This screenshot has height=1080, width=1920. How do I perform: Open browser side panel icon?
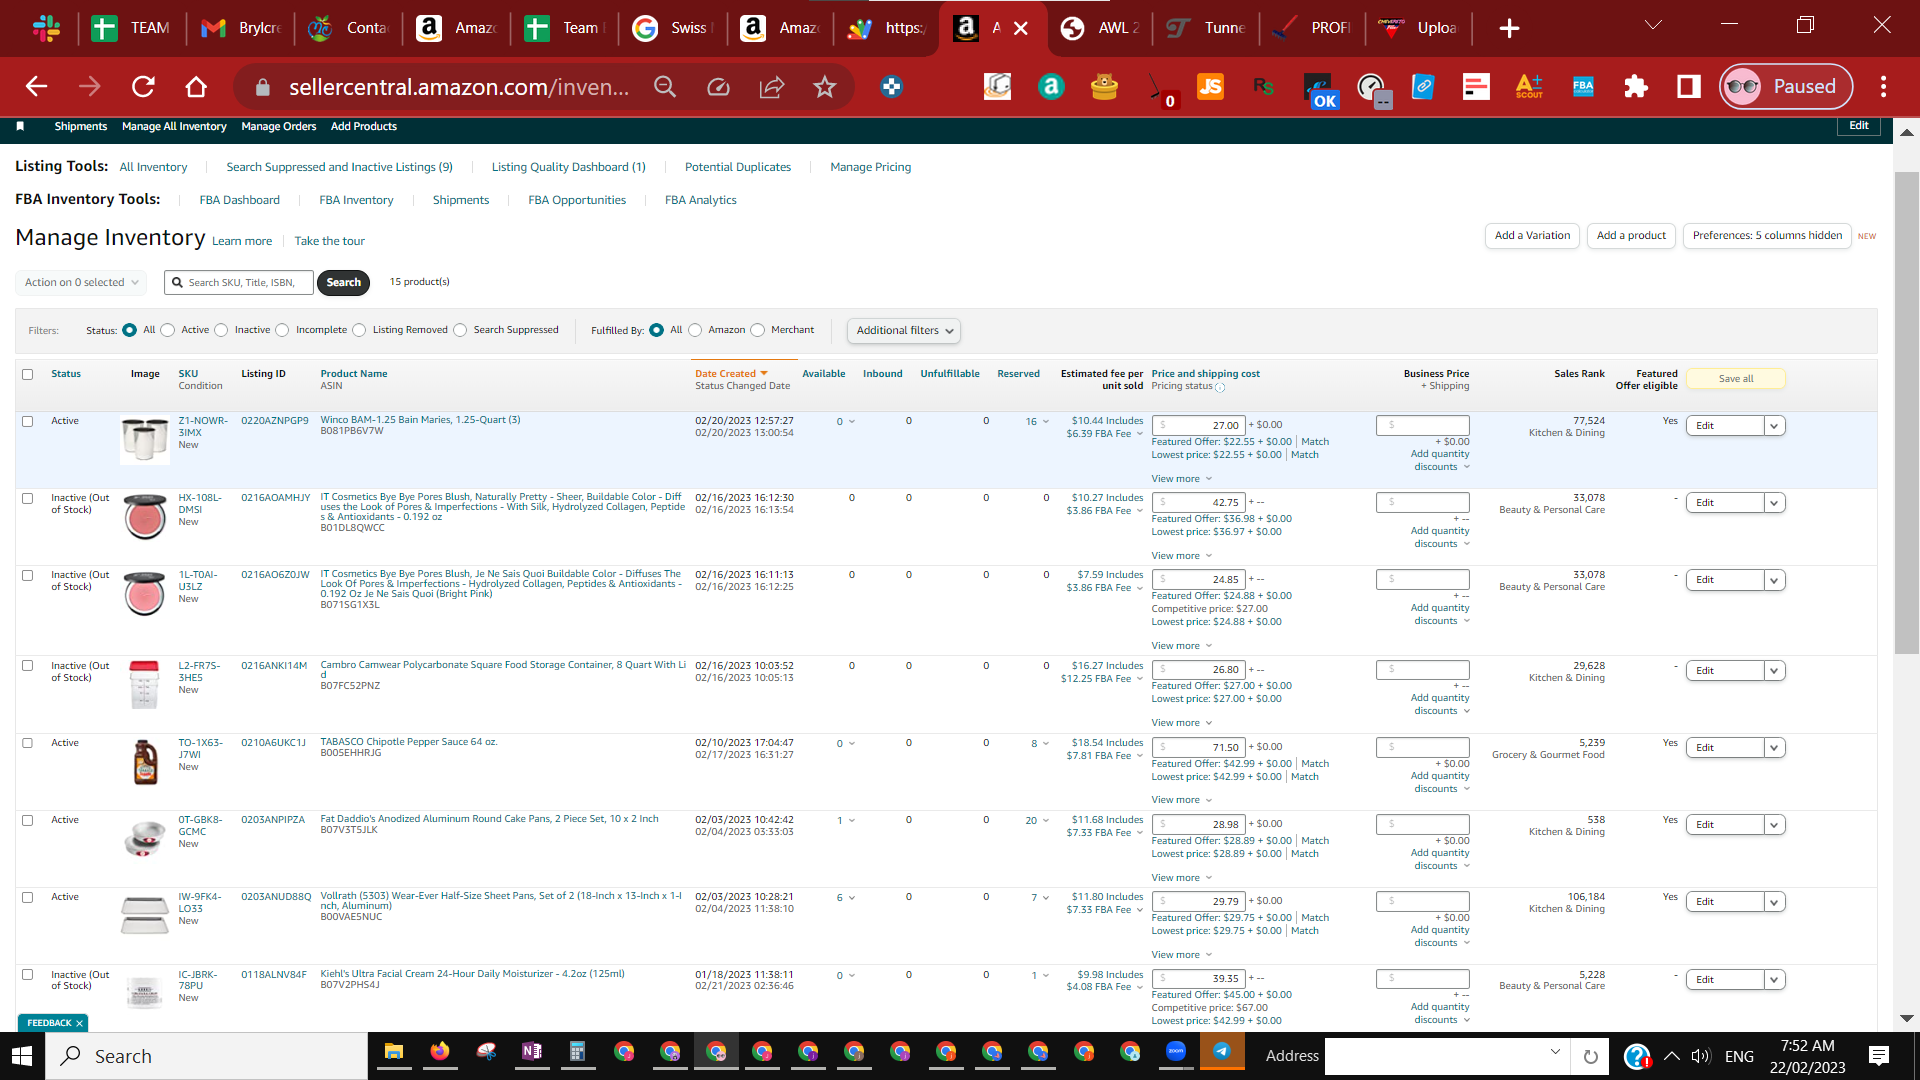[x=1689, y=87]
